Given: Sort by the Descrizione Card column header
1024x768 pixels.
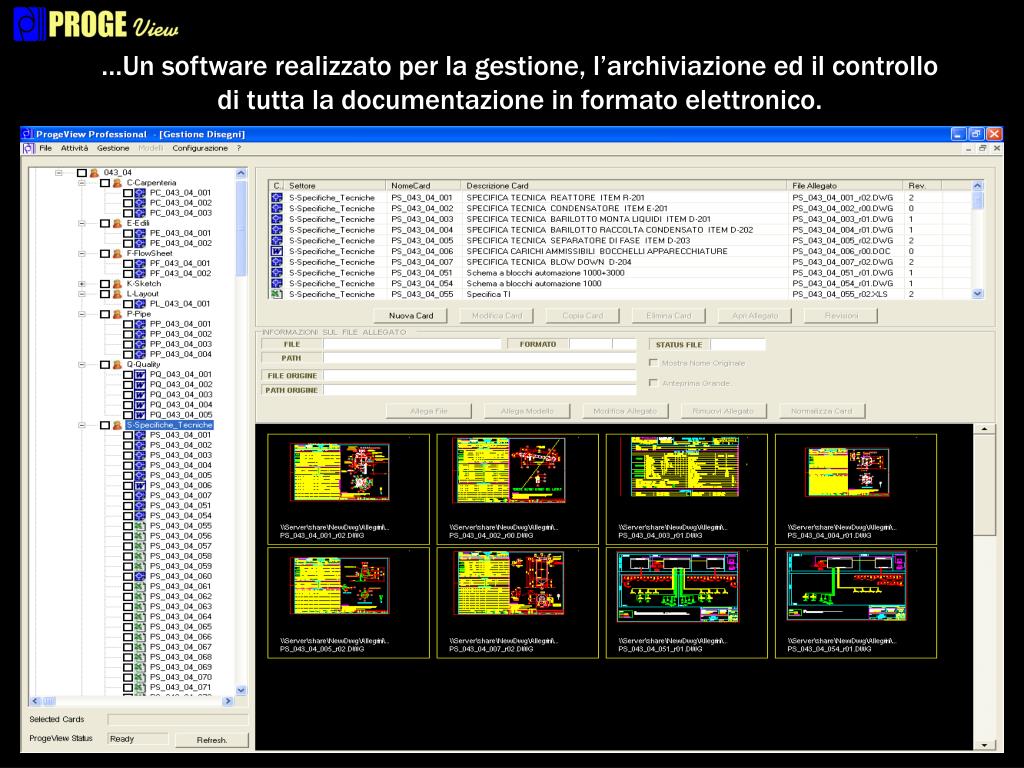Looking at the screenshot, I should click(x=624, y=185).
